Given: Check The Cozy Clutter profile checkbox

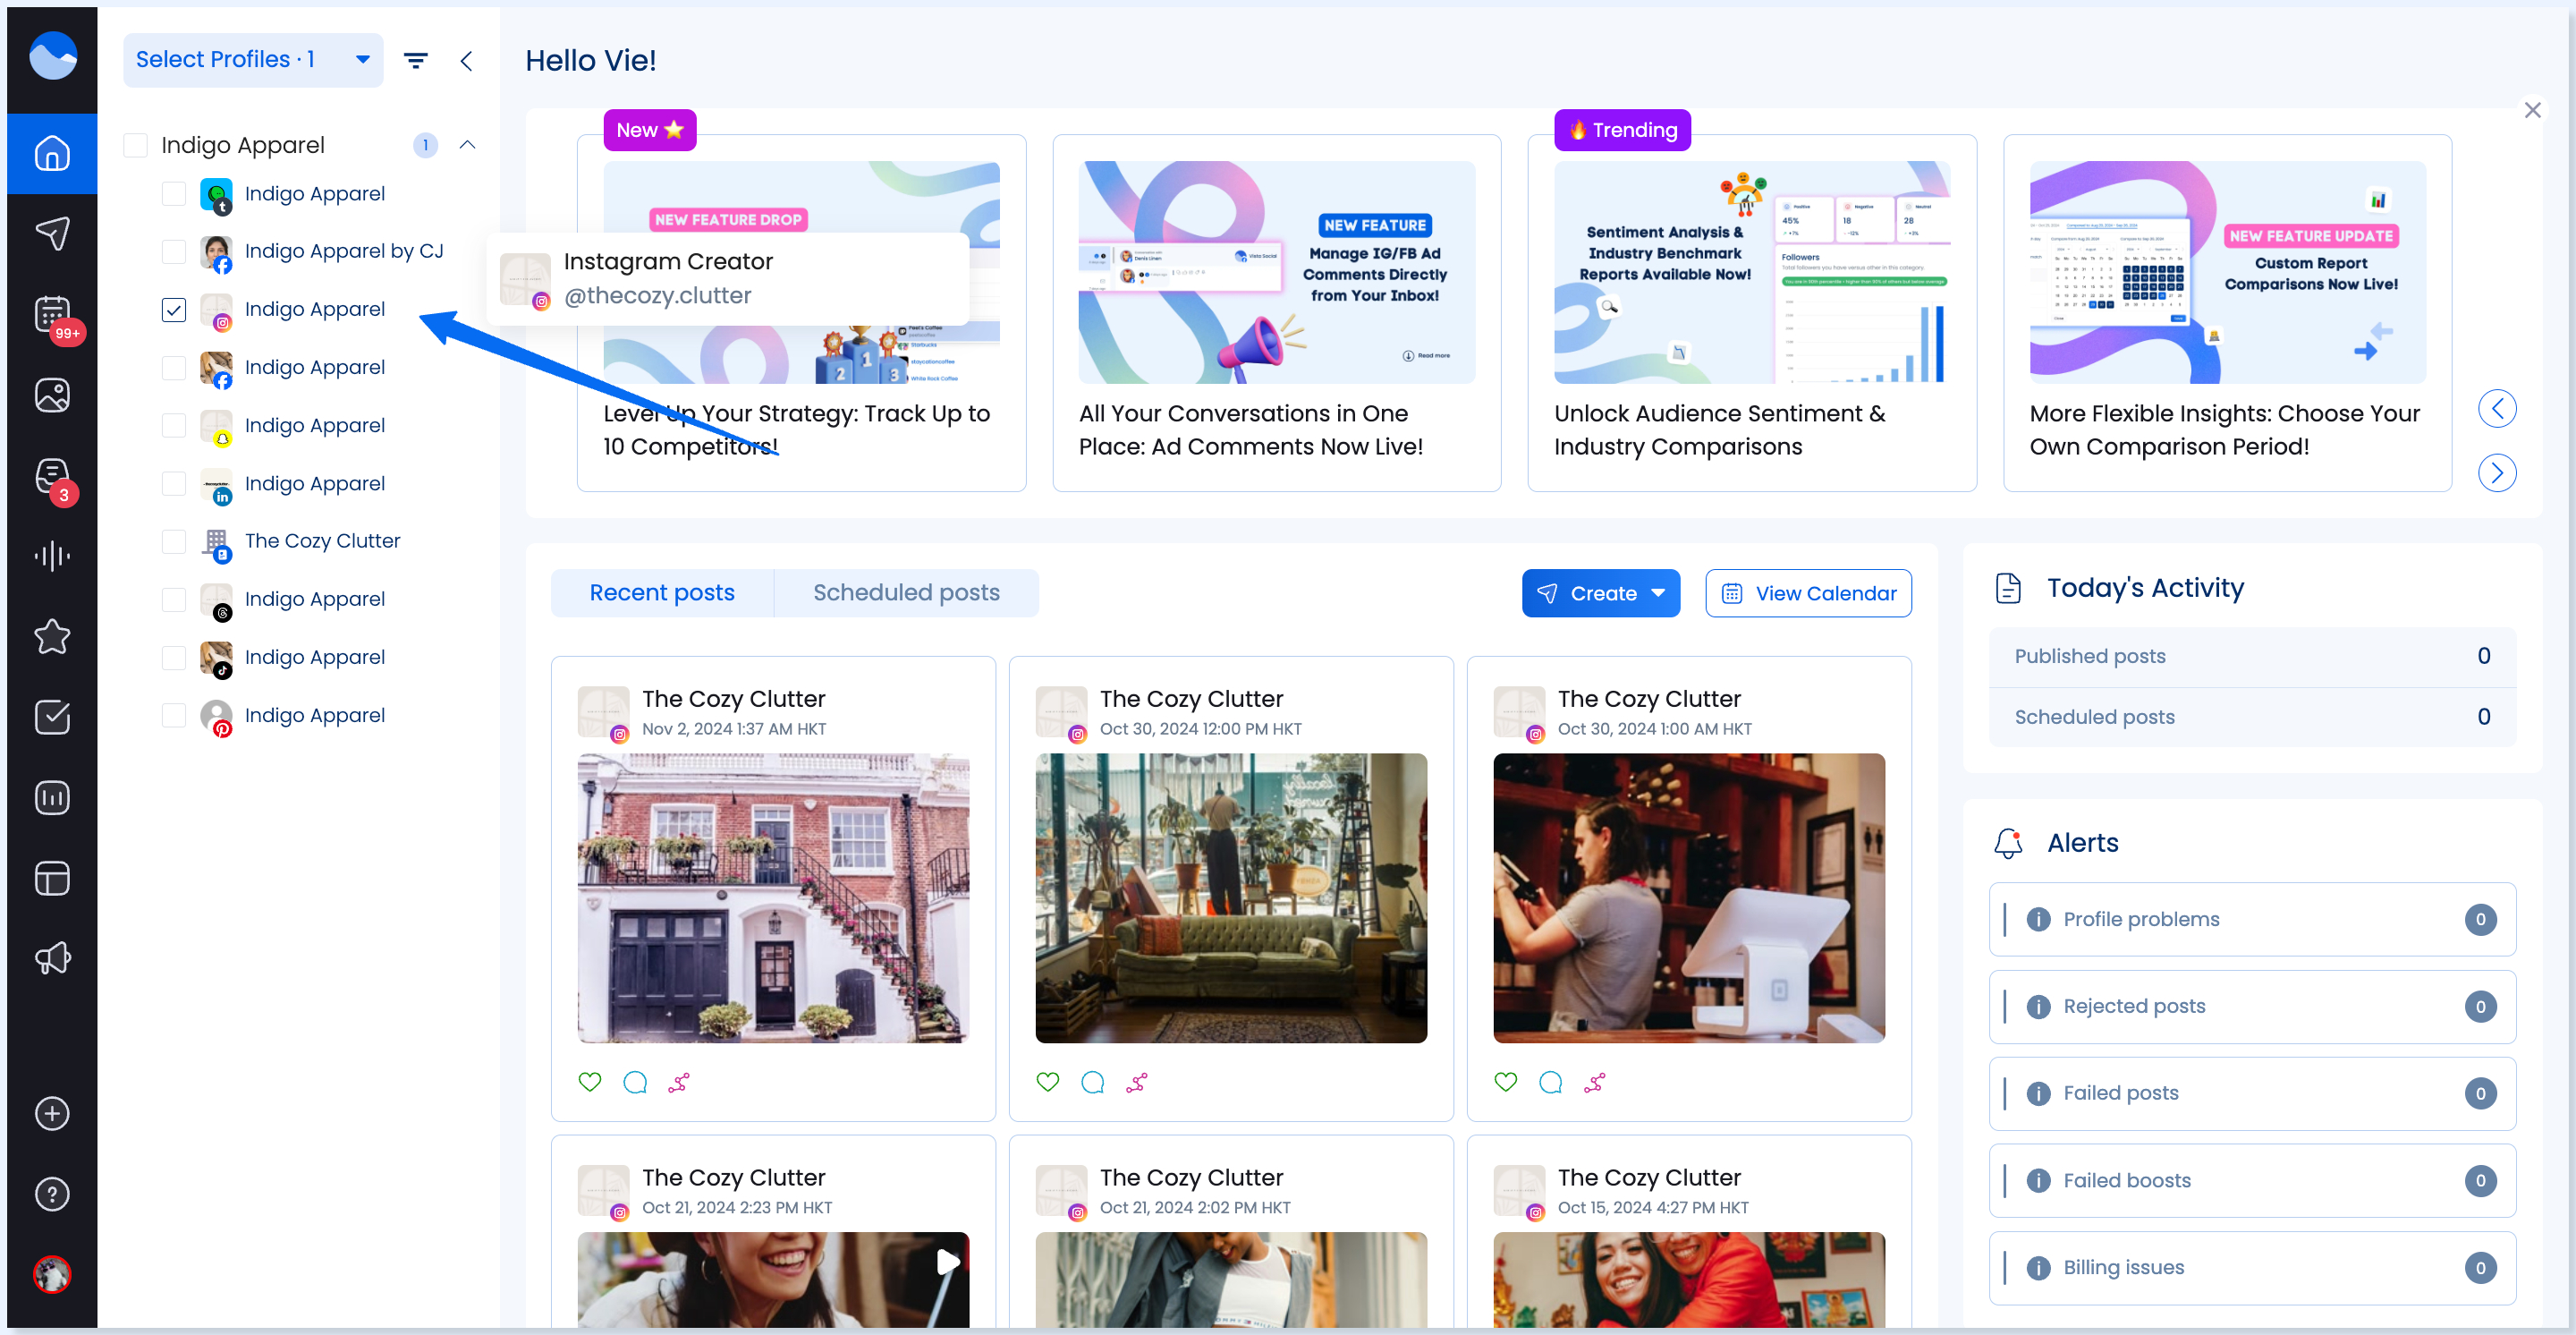Looking at the screenshot, I should click(x=174, y=541).
